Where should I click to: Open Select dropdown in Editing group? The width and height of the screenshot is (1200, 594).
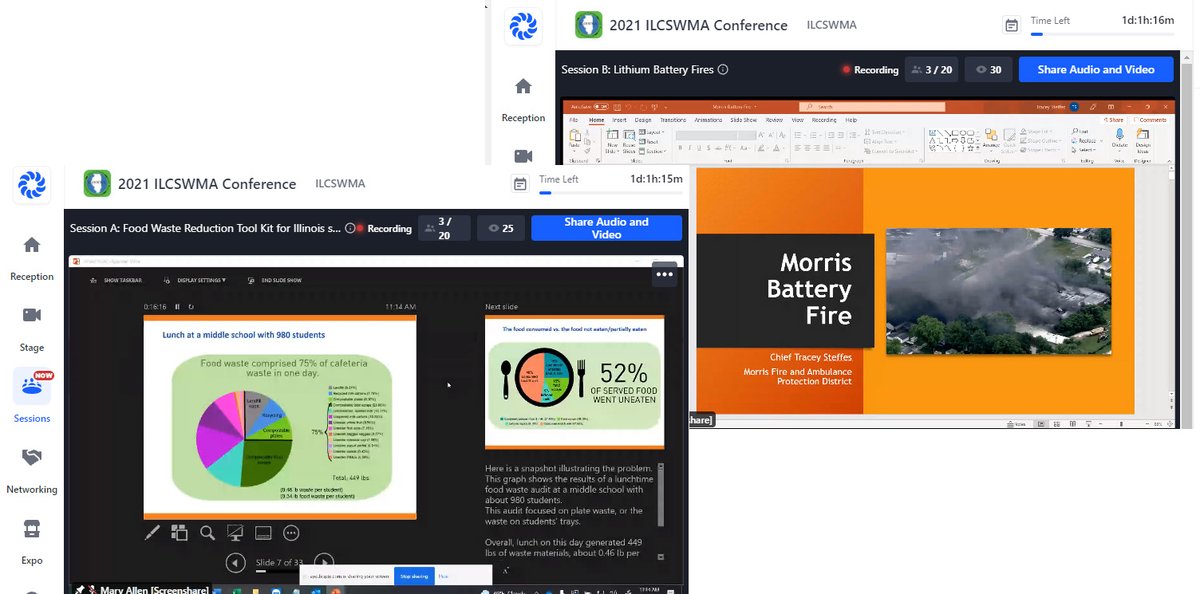(x=1082, y=149)
